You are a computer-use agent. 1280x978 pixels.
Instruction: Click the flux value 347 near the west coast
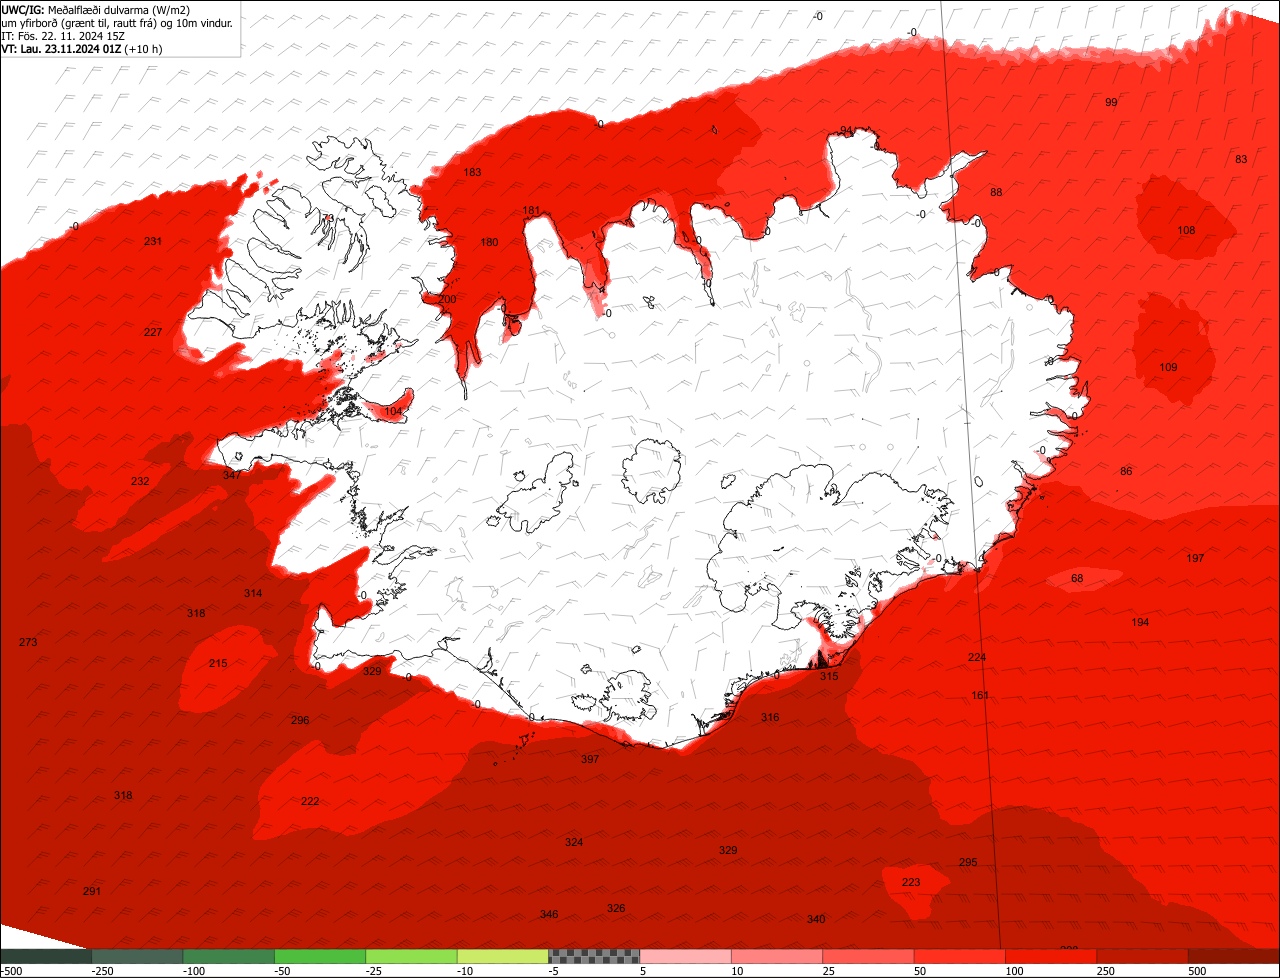point(232,474)
